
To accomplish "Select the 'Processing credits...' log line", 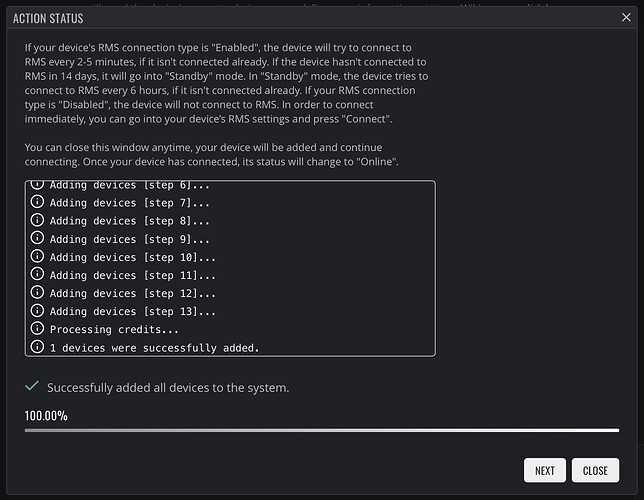I will (x=114, y=329).
